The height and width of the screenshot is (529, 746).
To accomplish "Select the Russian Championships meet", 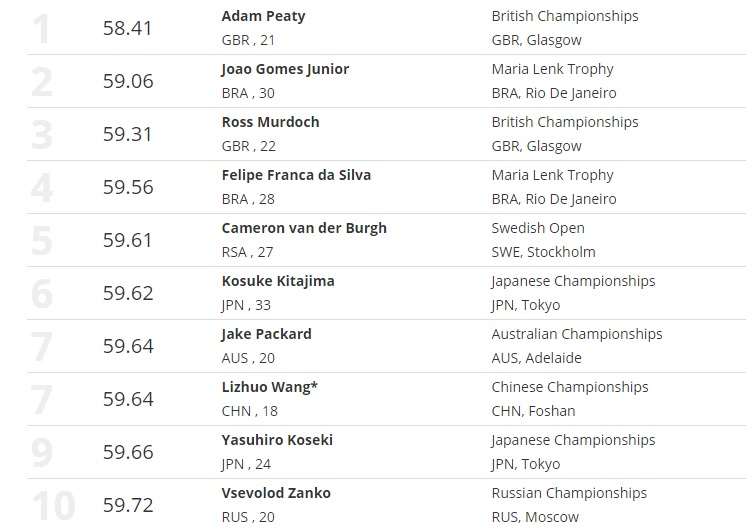I will [x=569, y=493].
